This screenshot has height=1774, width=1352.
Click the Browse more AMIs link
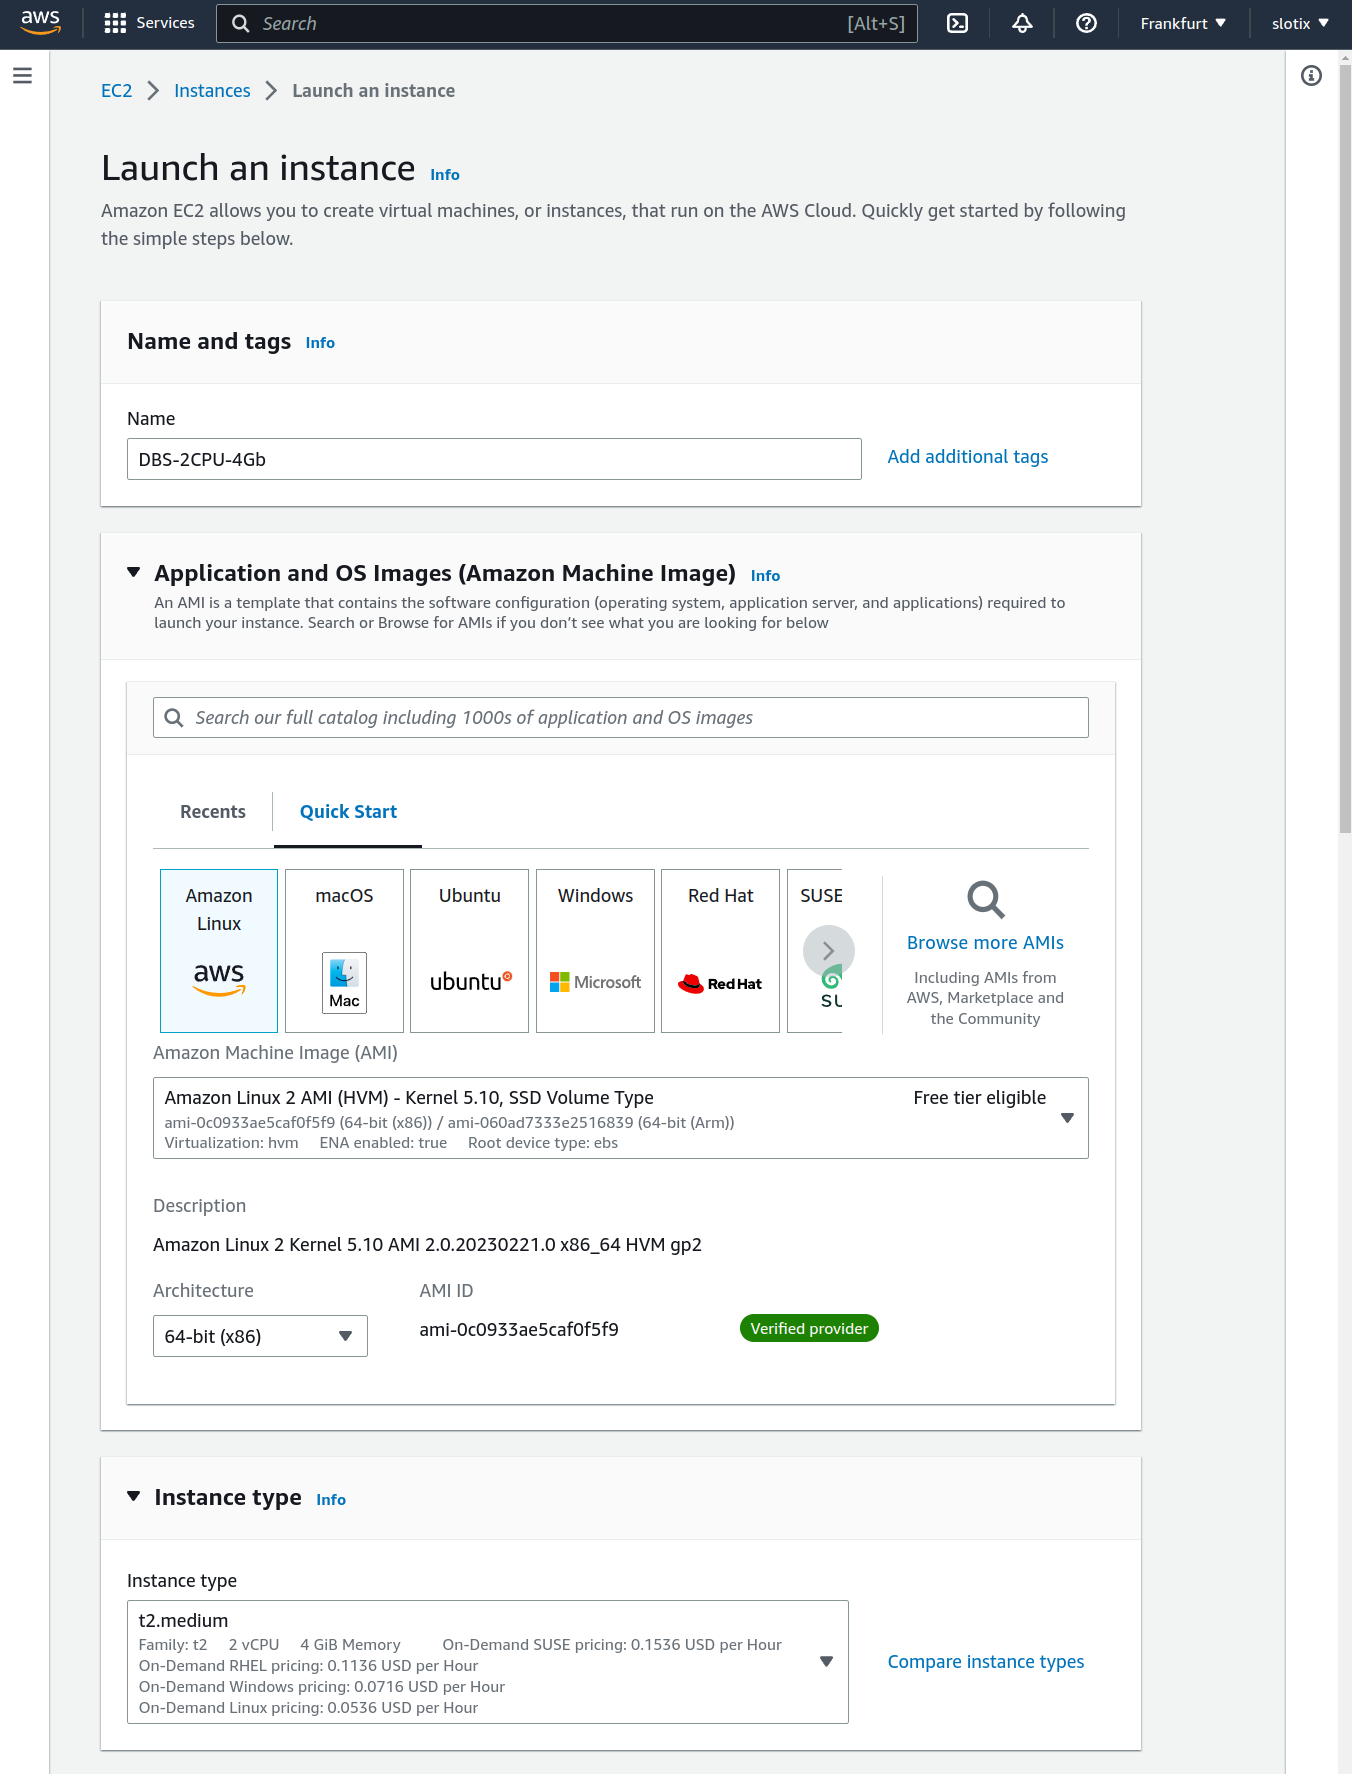(985, 943)
